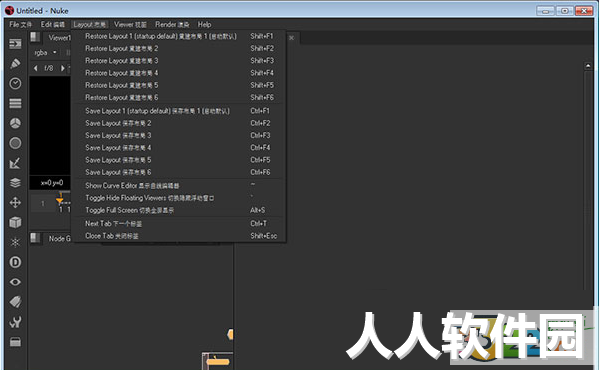
Task: Open the Metadata nodes tag icon
Action: click(15, 302)
